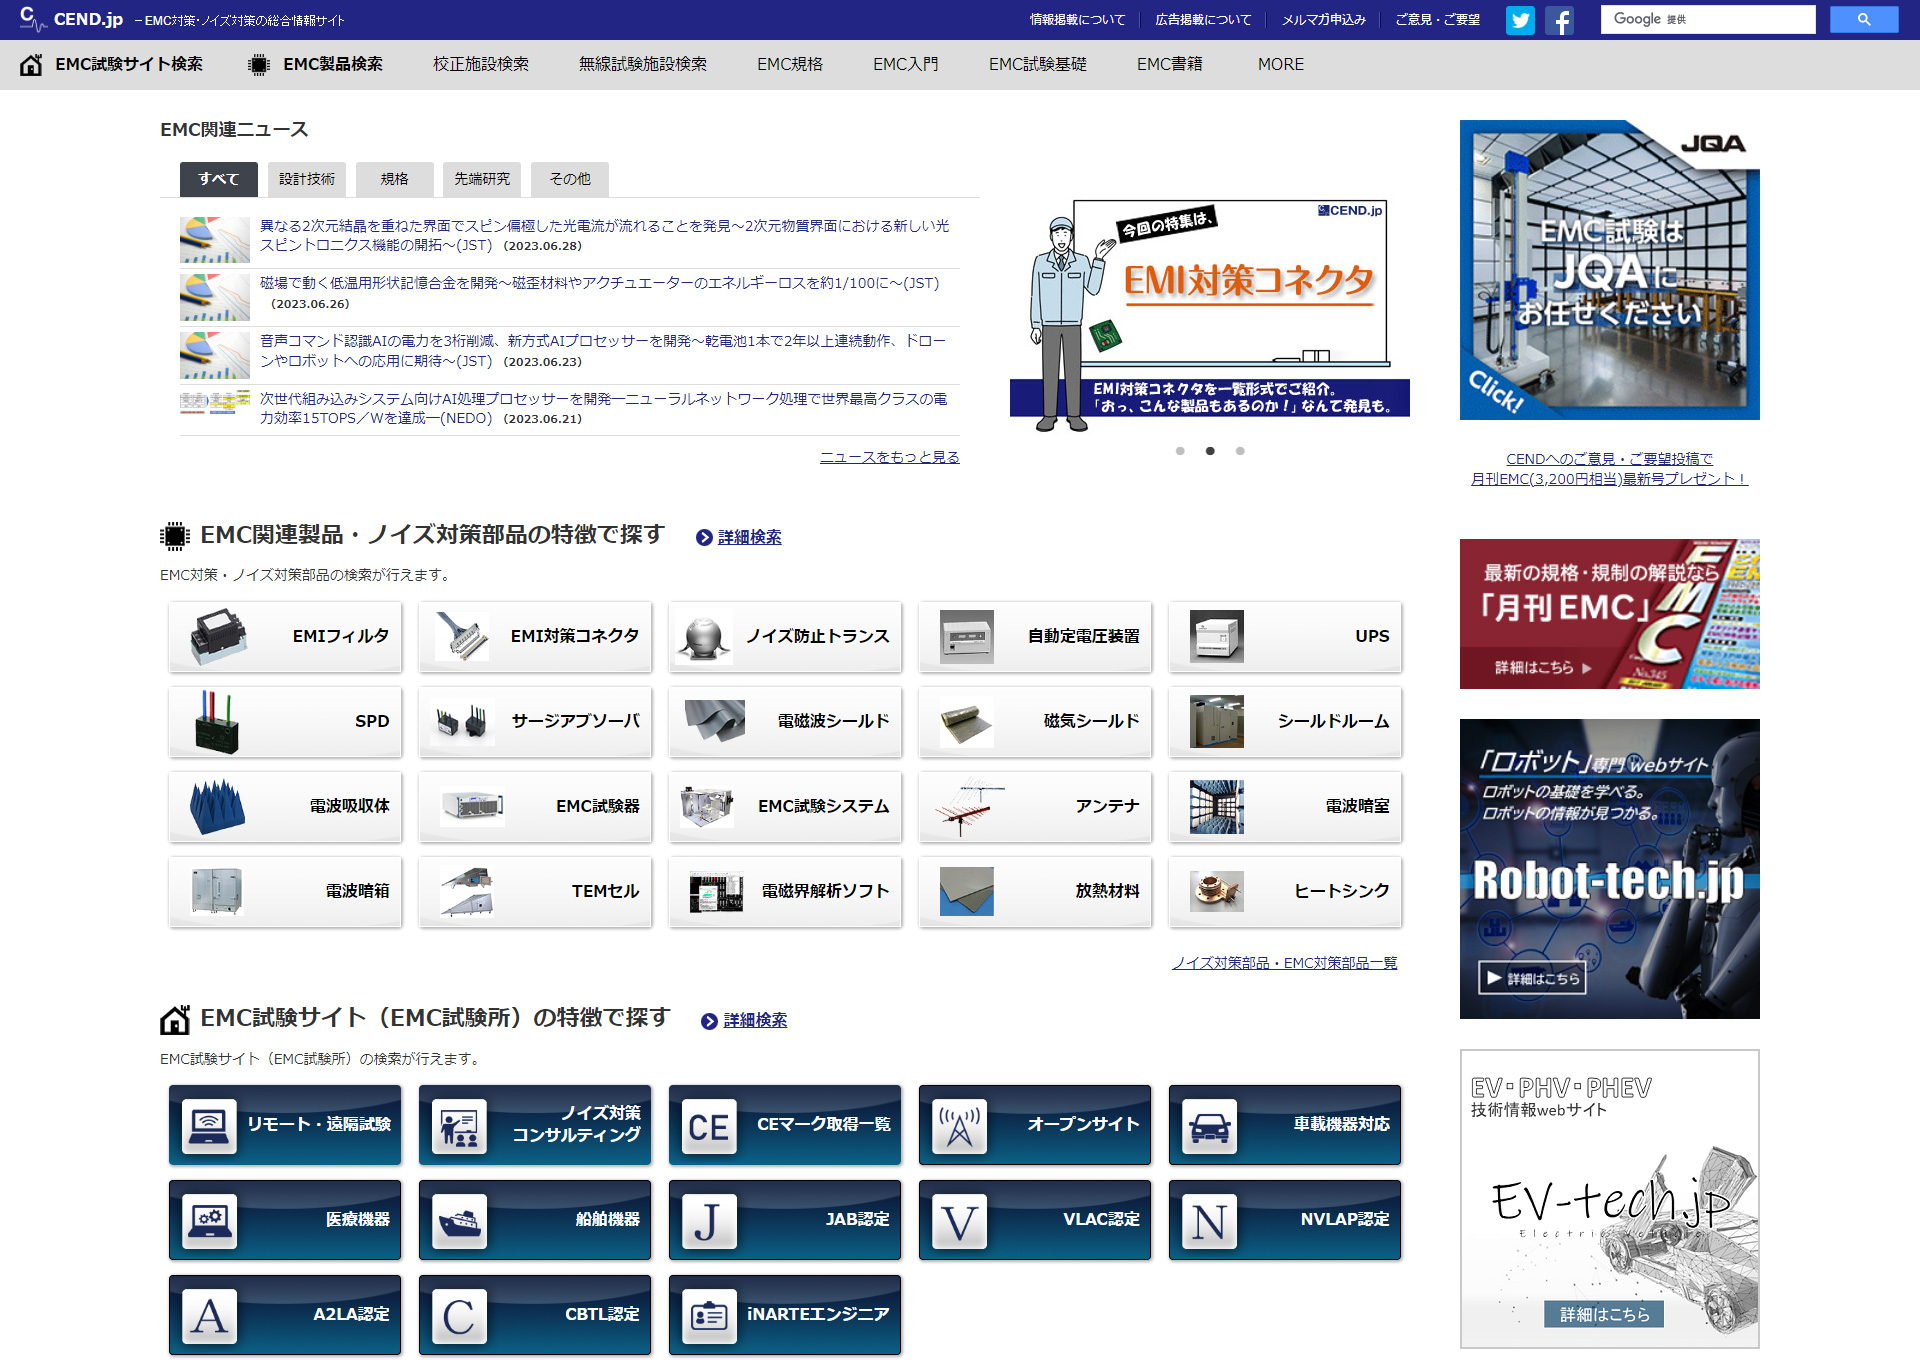Open the Twitter icon in the header

pos(1520,19)
